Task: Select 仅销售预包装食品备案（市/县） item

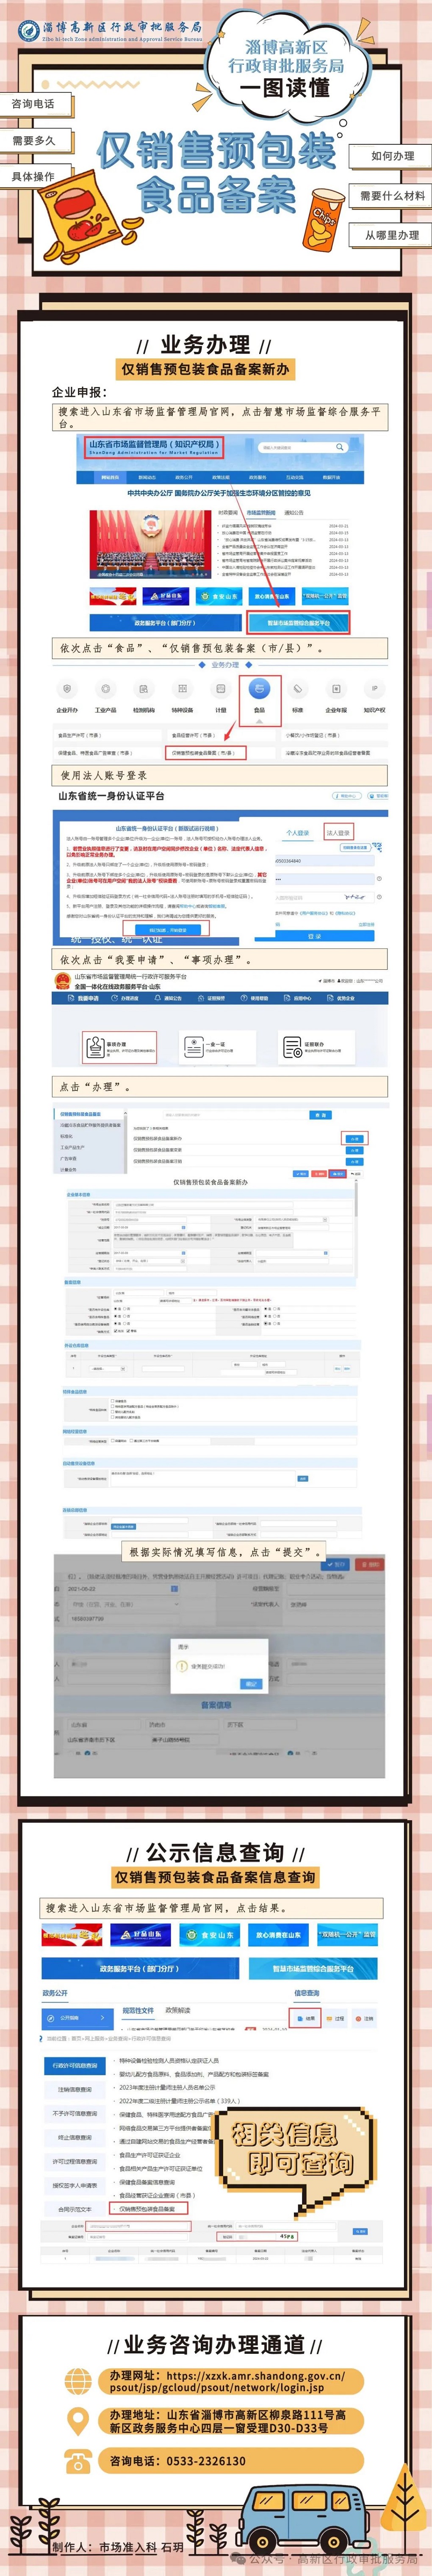Action: 204,753
